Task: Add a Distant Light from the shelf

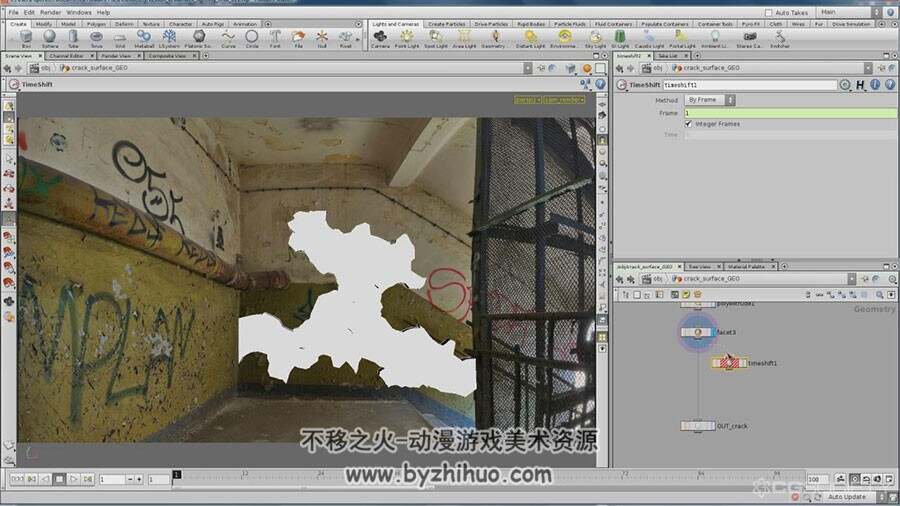Action: coord(530,39)
